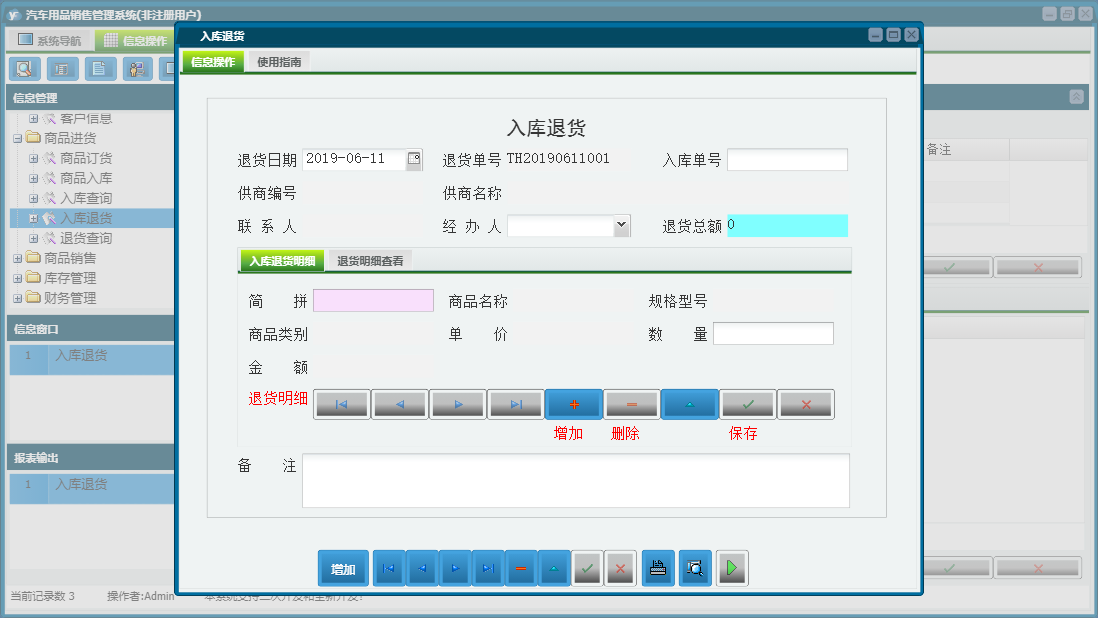Click the plus 增加 detail row button
Image resolution: width=1098 pixels, height=618 pixels.
tap(574, 405)
